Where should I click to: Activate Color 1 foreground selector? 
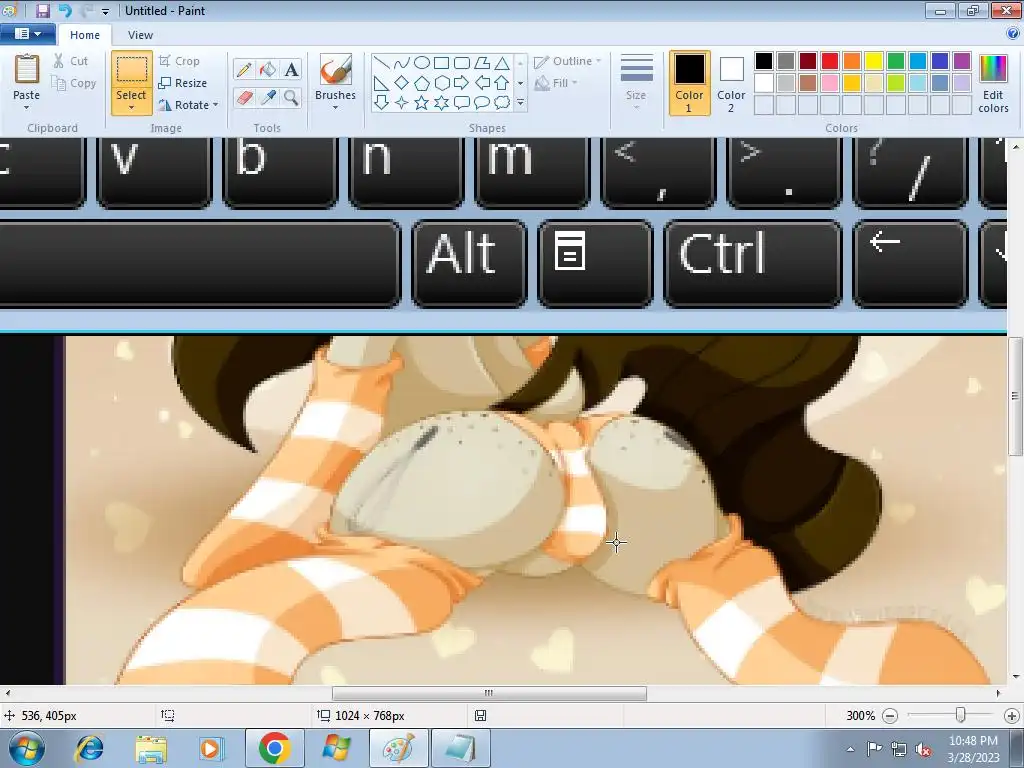pyautogui.click(x=690, y=84)
